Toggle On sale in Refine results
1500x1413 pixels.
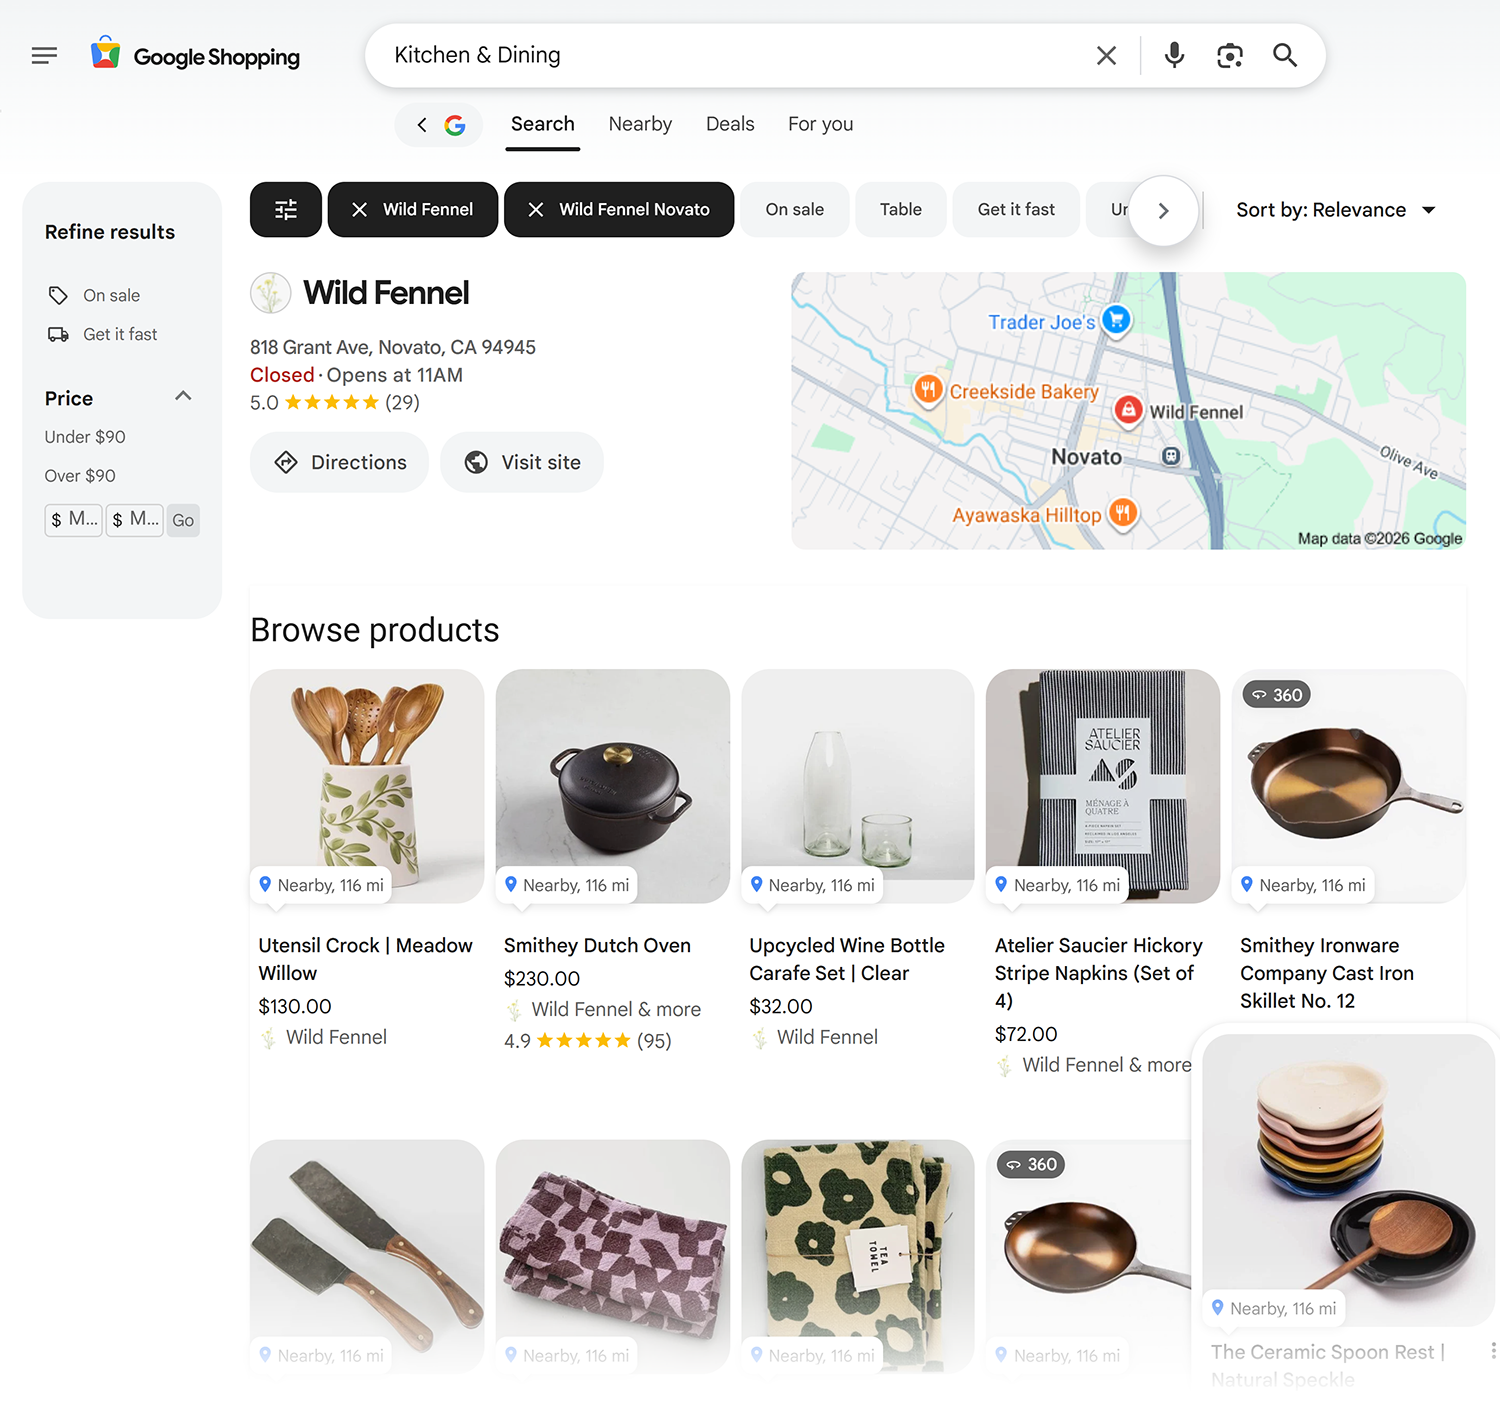click(x=94, y=296)
